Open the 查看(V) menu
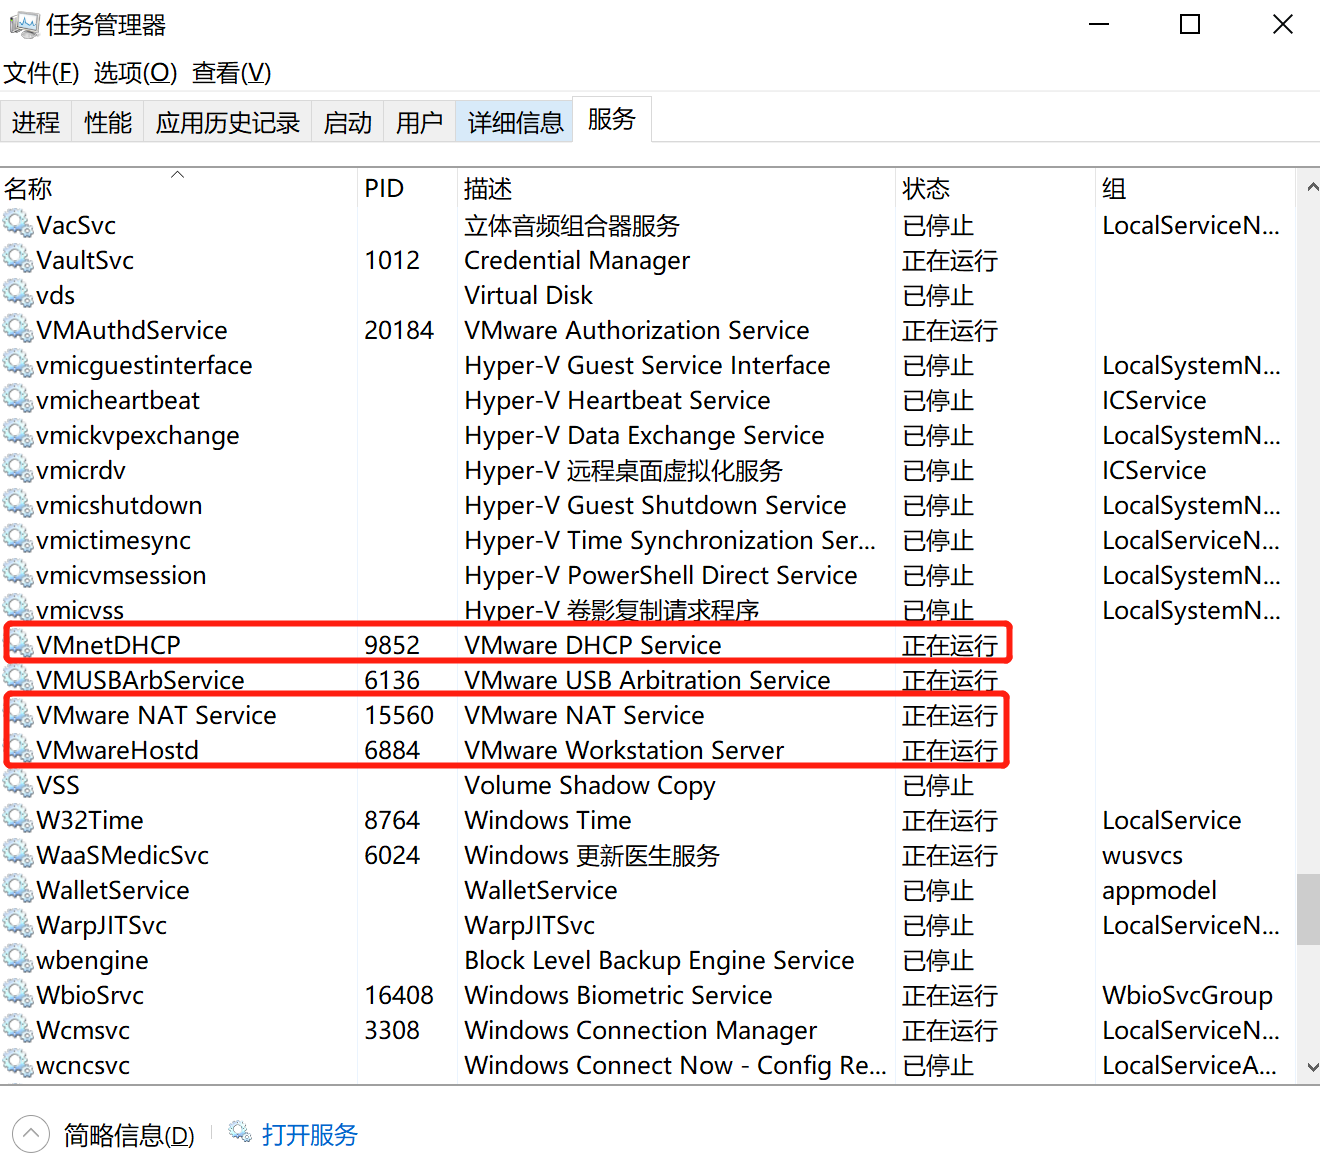 231,73
